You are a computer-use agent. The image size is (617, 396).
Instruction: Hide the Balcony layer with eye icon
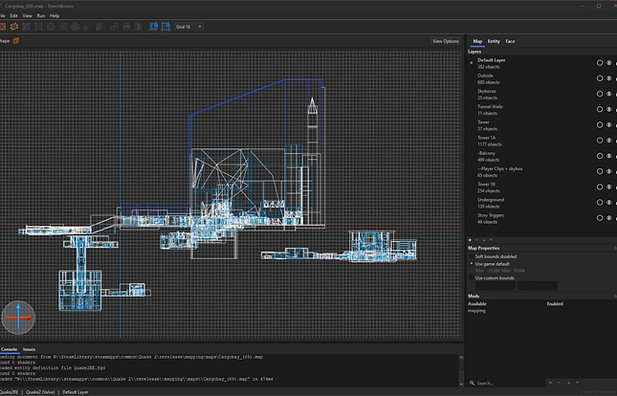pyautogui.click(x=609, y=156)
